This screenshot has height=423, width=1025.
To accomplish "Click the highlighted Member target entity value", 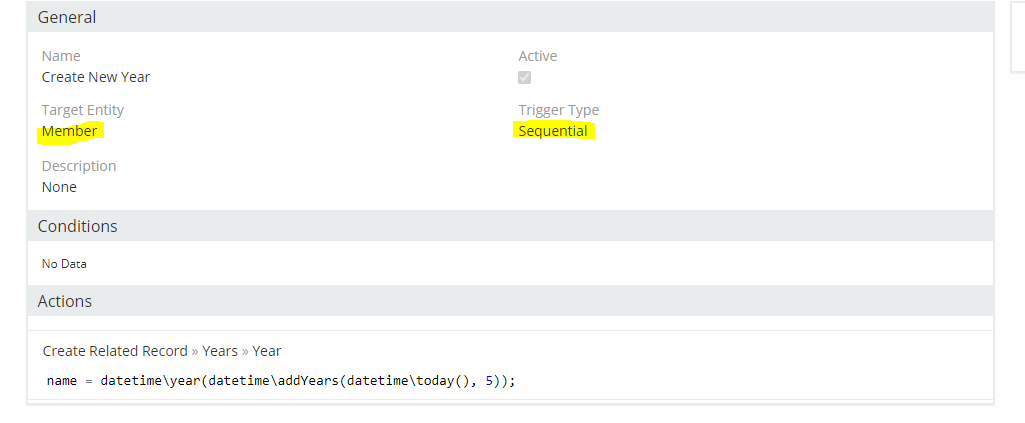I will pyautogui.click(x=70, y=131).
